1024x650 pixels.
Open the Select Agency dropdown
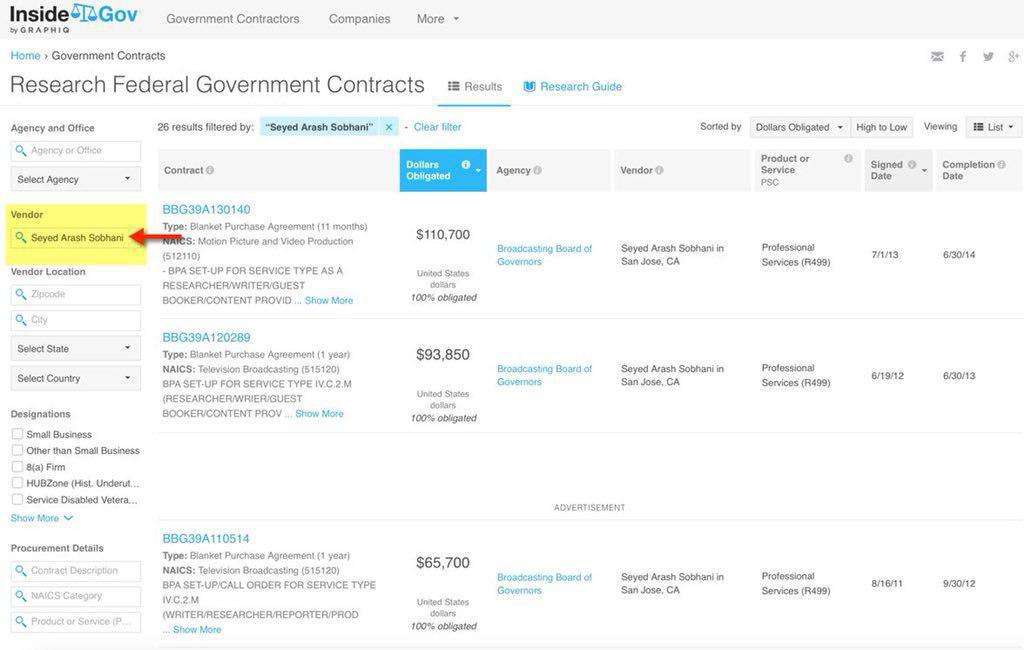tap(75, 179)
